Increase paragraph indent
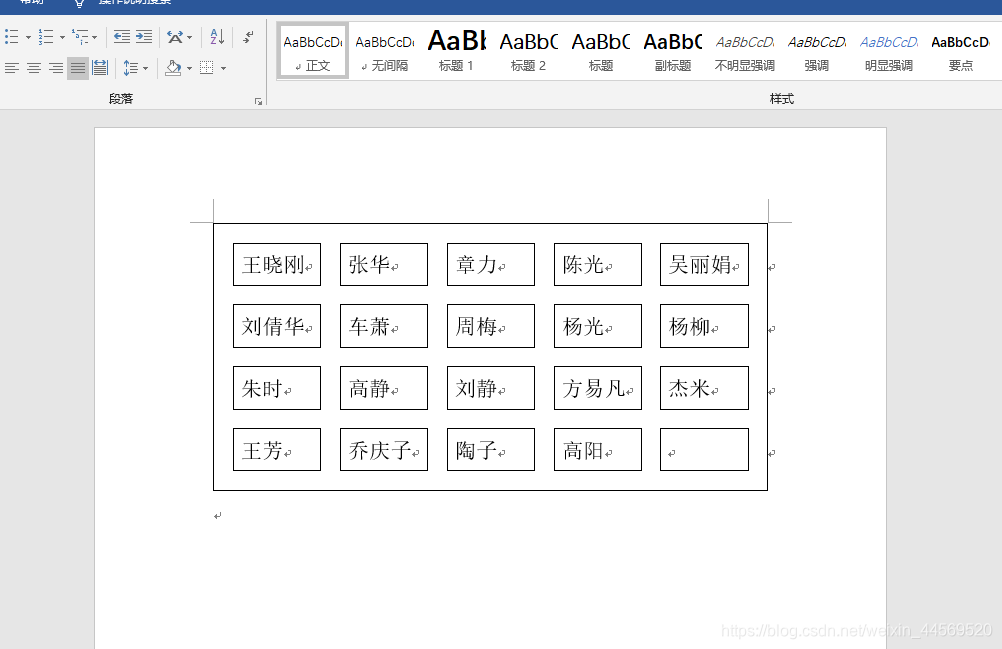1002x649 pixels. (144, 36)
